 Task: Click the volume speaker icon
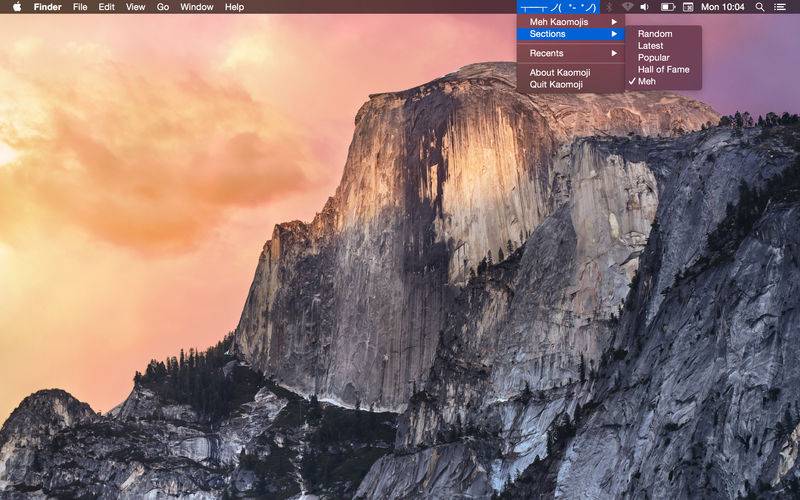click(645, 7)
